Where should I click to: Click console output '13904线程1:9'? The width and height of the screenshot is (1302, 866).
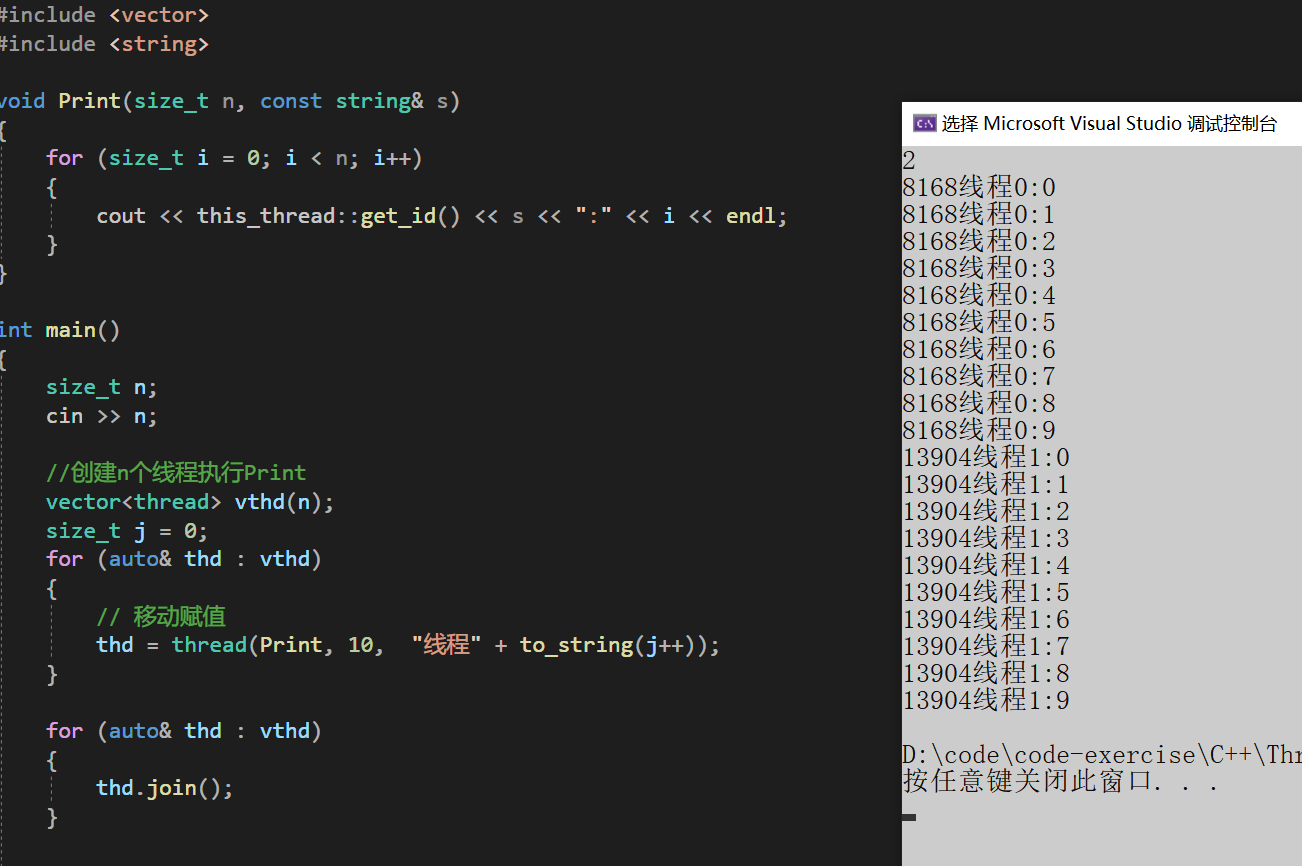986,701
